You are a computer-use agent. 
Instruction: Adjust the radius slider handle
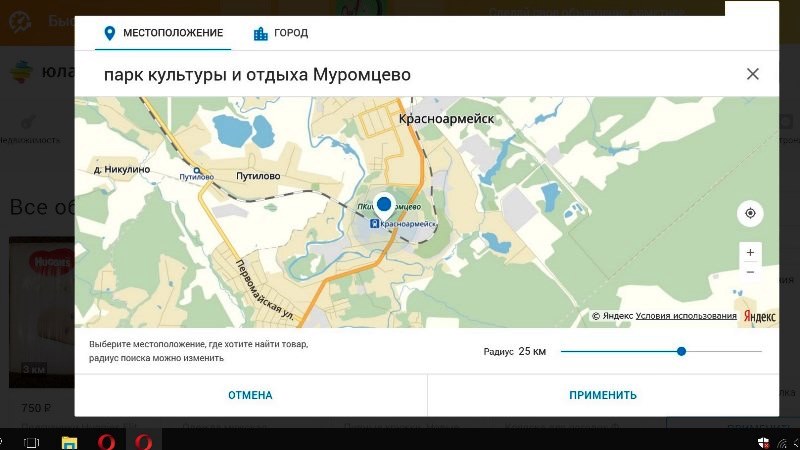point(681,351)
